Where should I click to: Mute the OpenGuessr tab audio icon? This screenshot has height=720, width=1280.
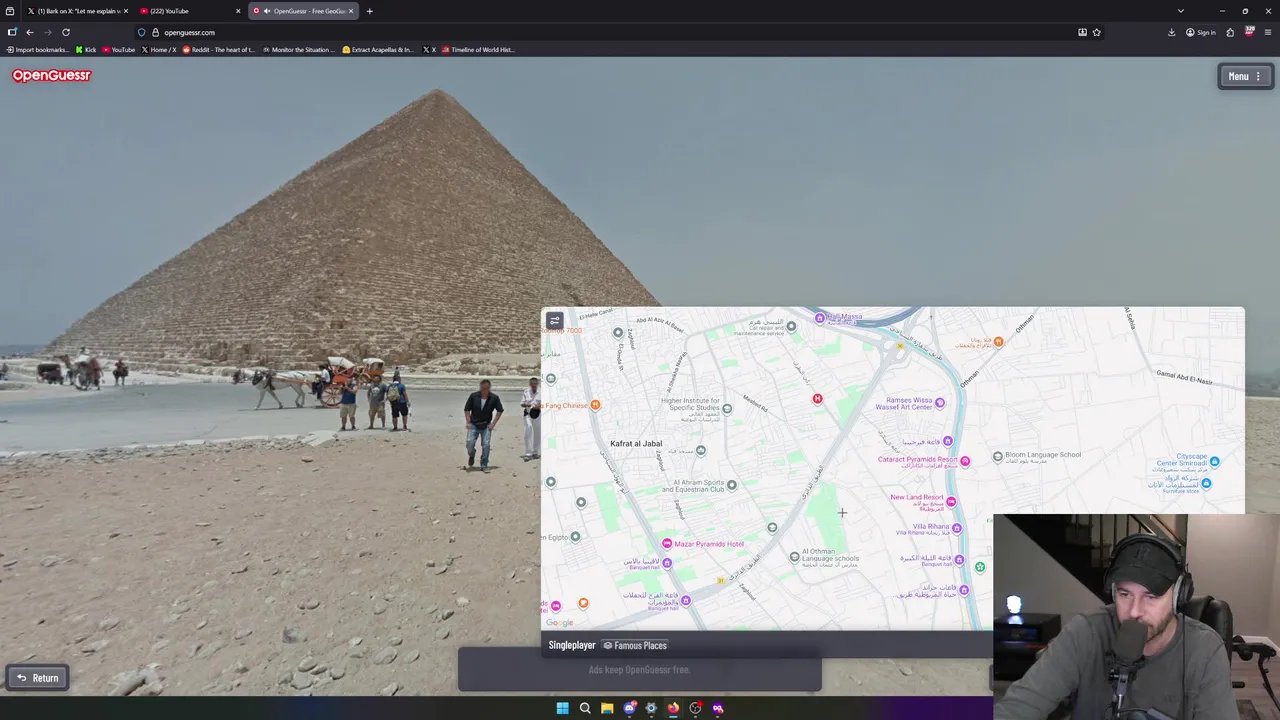(x=267, y=11)
